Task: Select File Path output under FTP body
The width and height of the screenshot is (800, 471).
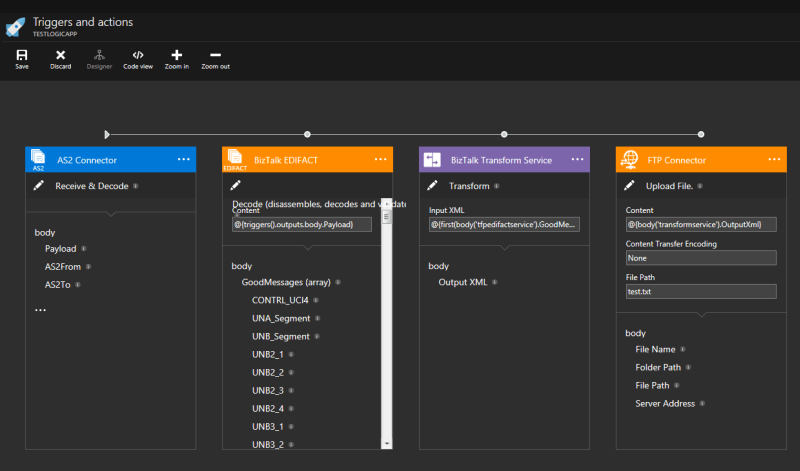Action: point(652,385)
